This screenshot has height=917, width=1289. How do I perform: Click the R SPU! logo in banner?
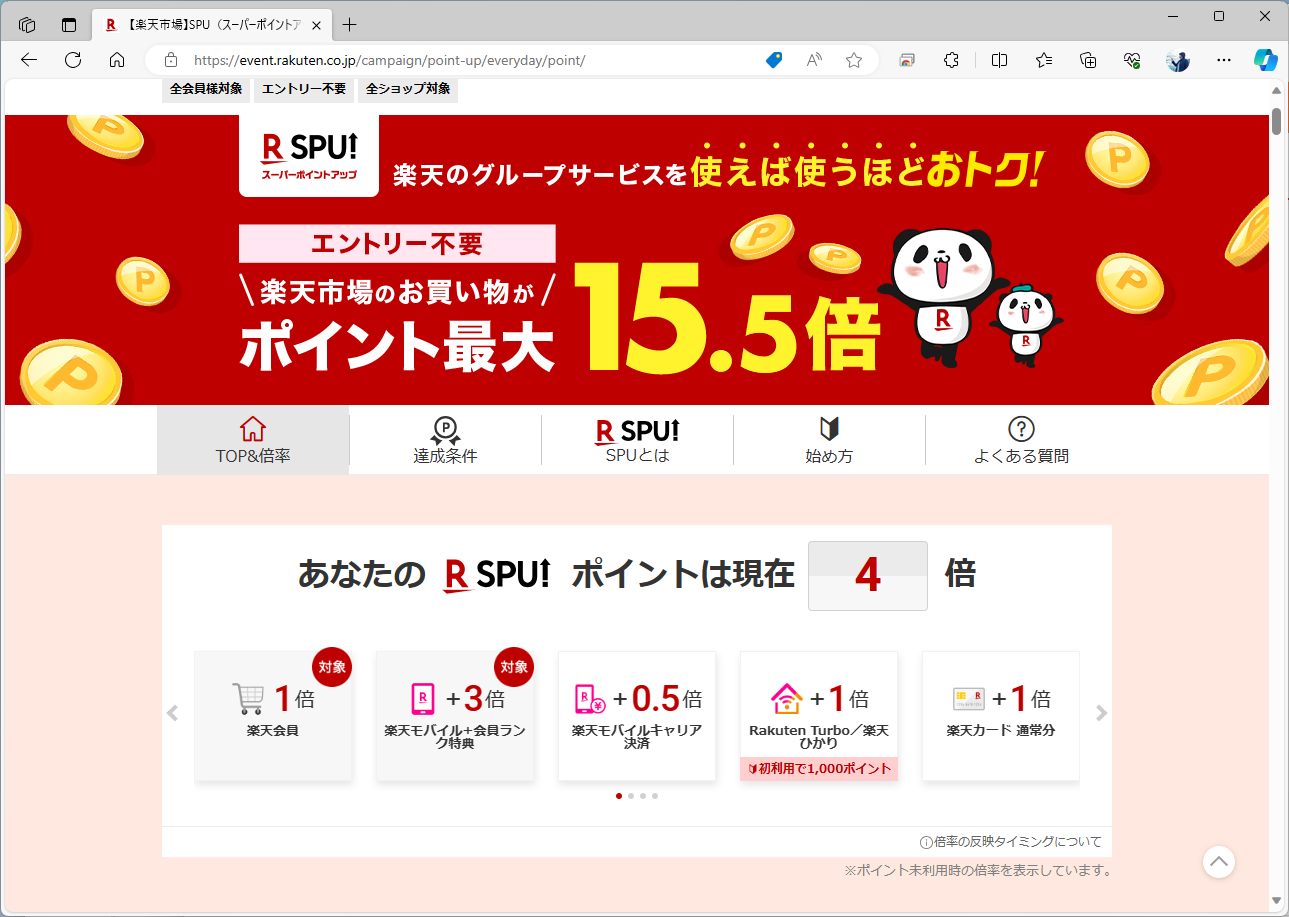coord(309,156)
